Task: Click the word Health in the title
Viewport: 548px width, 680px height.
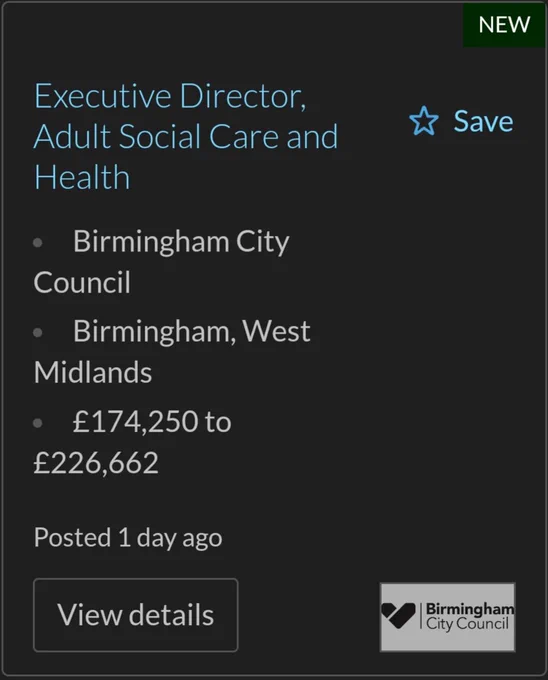Action: click(x=82, y=177)
